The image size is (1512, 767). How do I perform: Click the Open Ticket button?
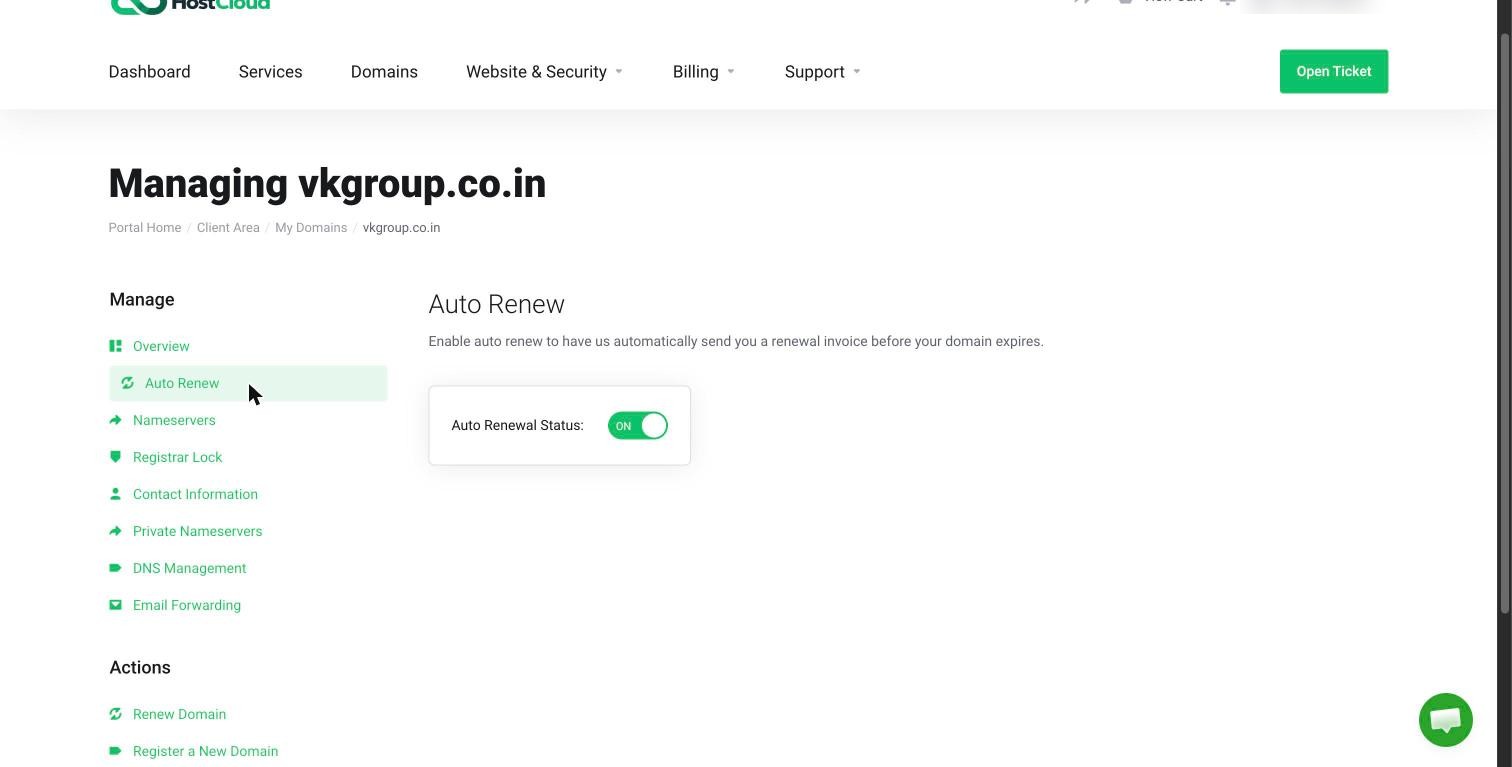click(1334, 71)
